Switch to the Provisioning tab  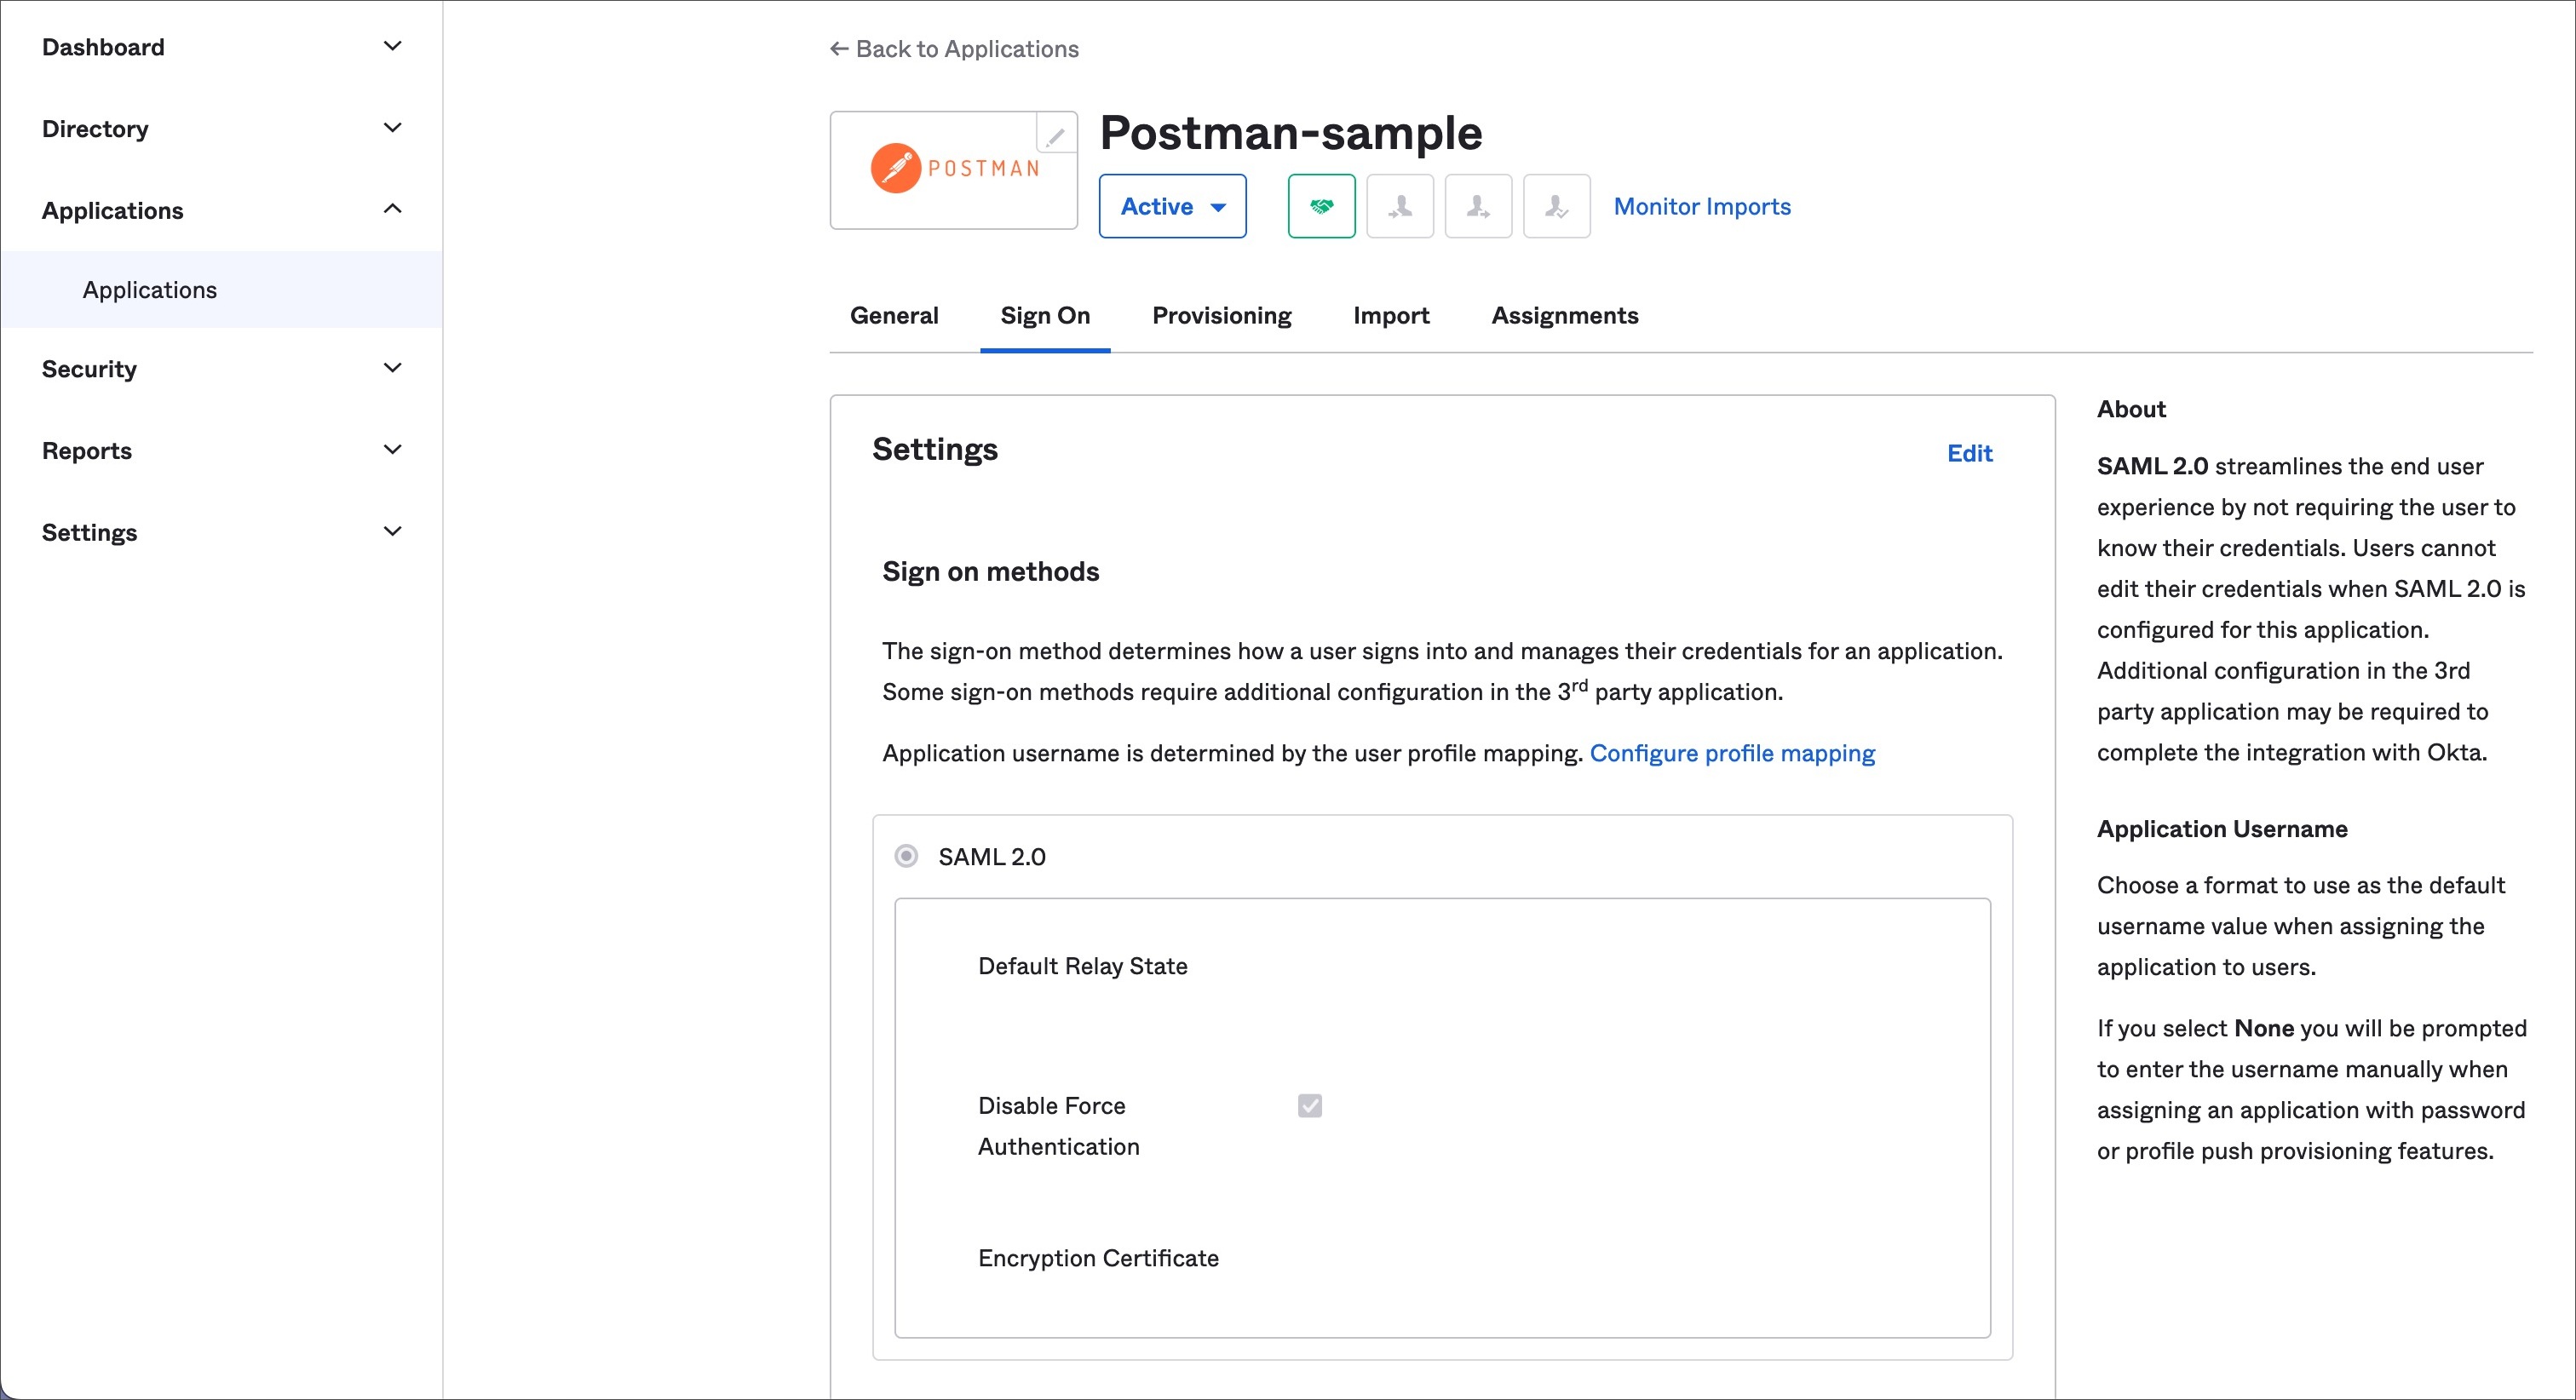point(1221,315)
